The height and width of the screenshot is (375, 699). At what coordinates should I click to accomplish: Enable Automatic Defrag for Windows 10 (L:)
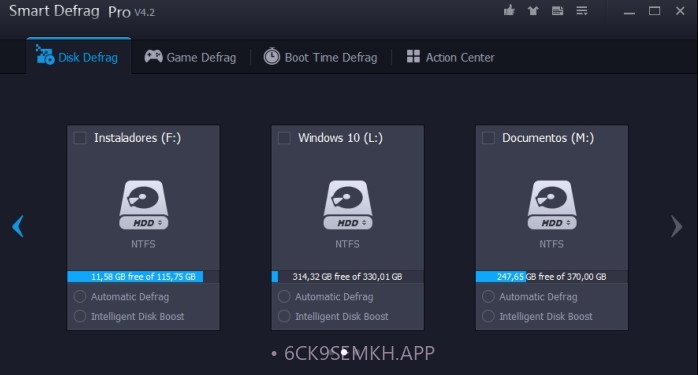coord(284,296)
